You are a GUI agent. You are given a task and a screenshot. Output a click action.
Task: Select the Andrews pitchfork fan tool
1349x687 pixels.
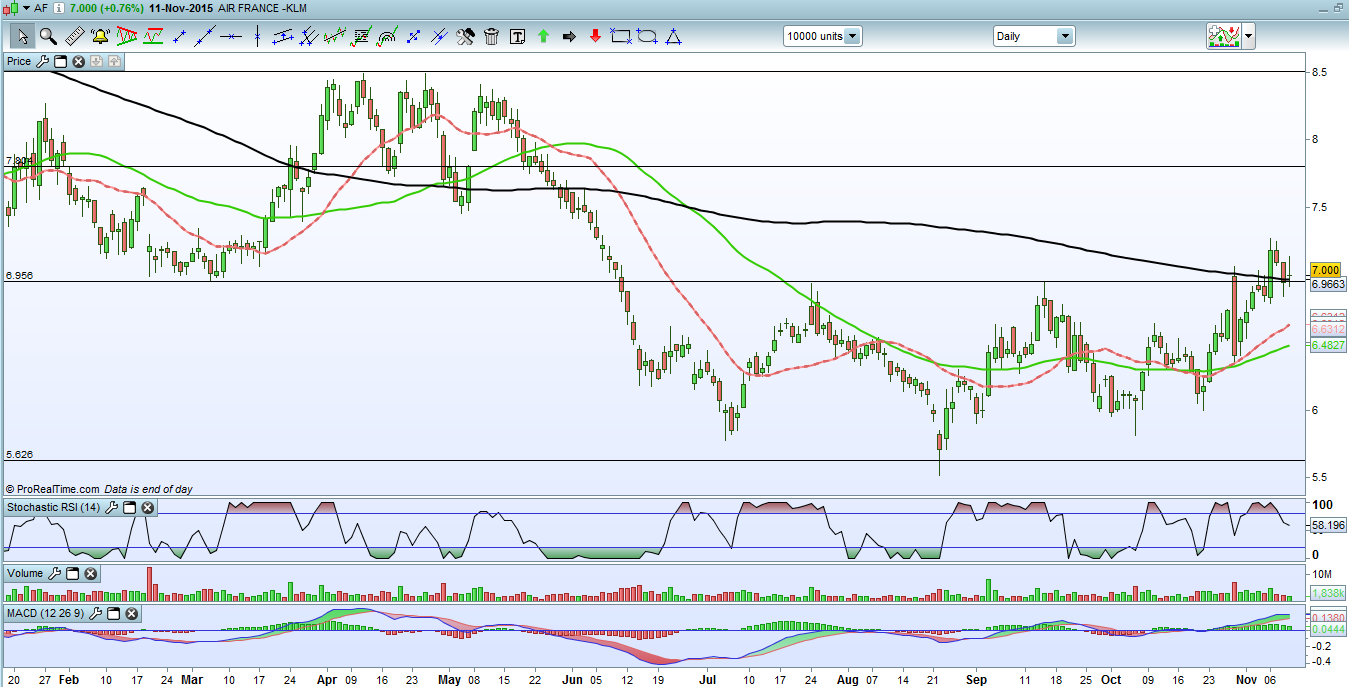(x=309, y=37)
